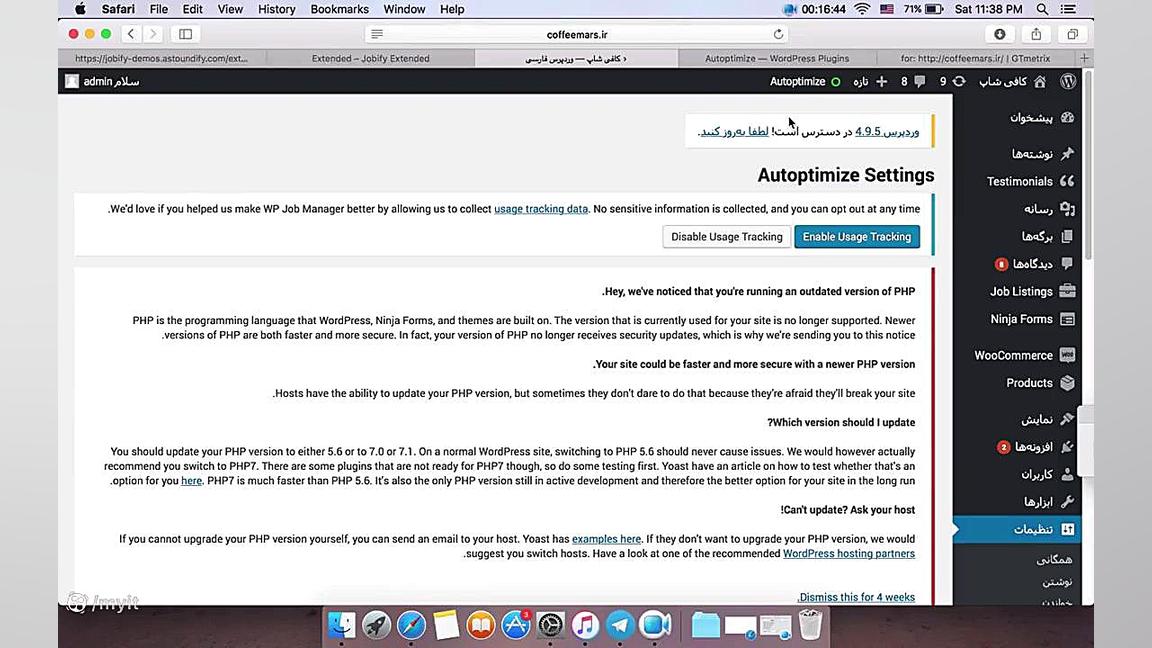Click the 'Autoptimize Settings' page heading
This screenshot has width=1152, height=648.
(846, 175)
